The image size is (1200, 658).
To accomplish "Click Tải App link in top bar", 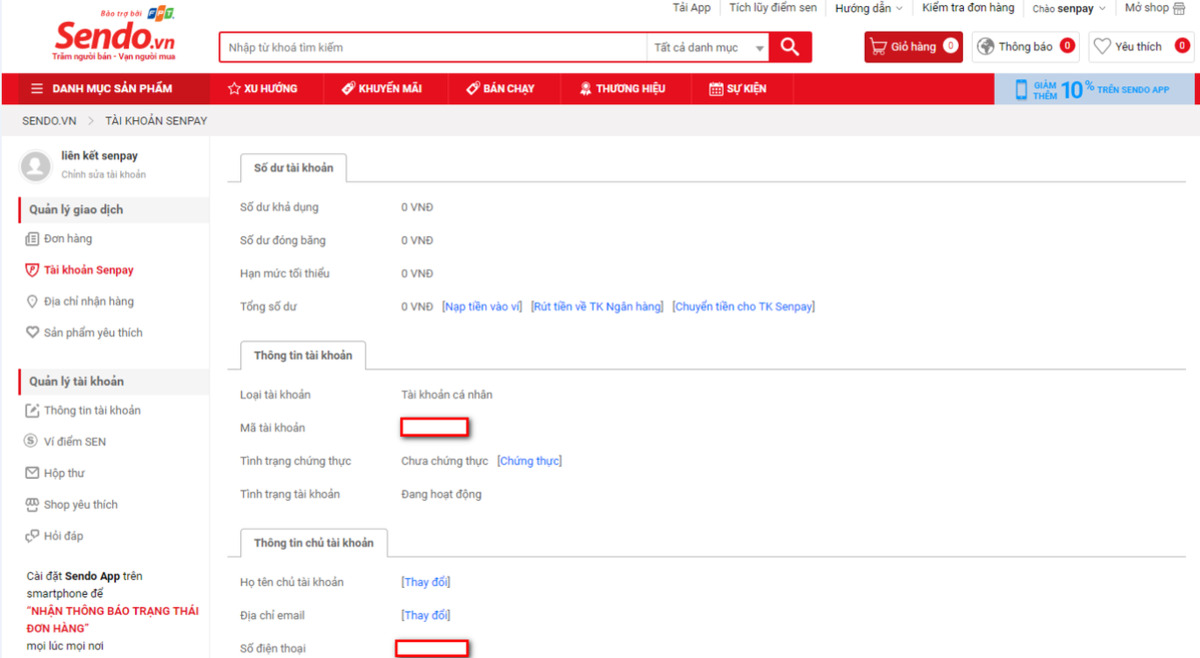I will pos(692,8).
